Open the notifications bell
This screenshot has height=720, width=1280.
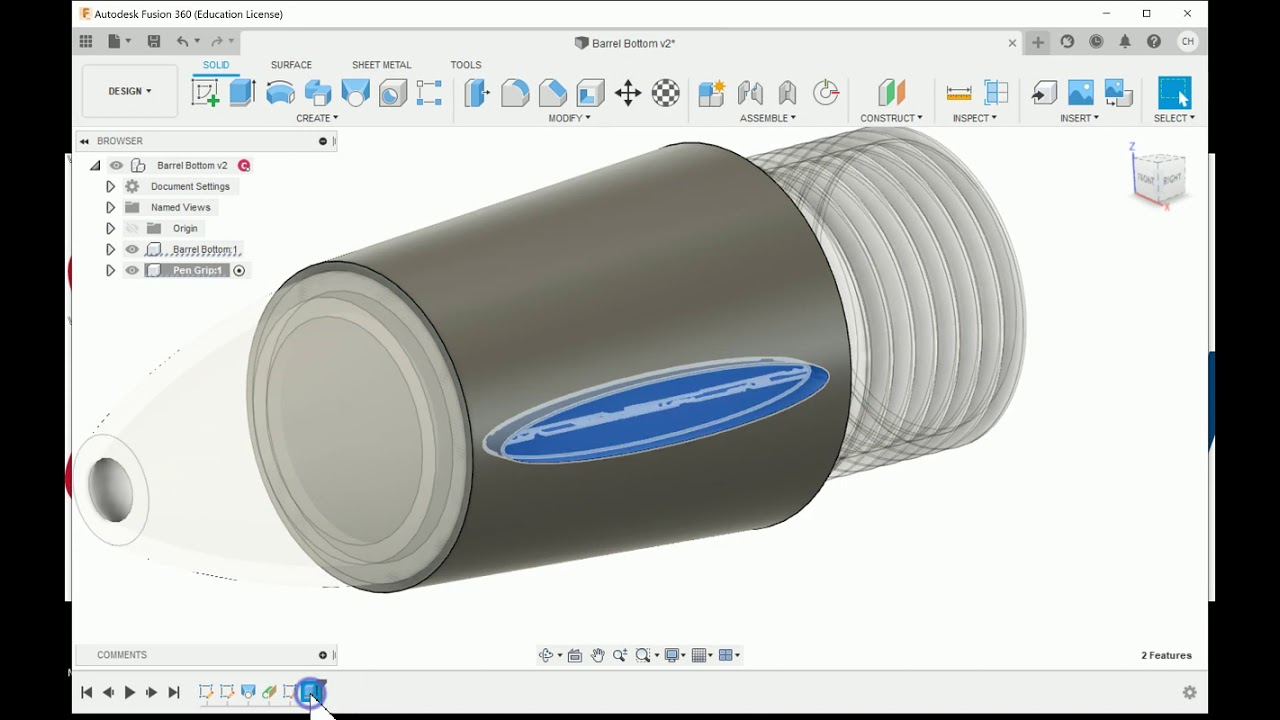pos(1125,41)
